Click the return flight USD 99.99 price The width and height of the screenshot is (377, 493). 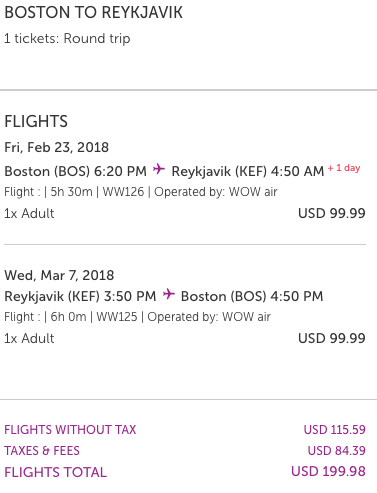pyautogui.click(x=332, y=338)
